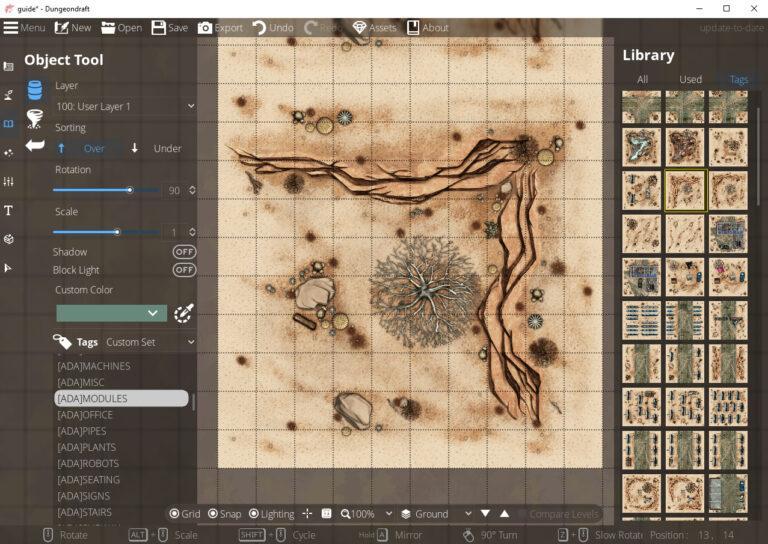Select the [ADA]PLANTS tag in list
The width and height of the screenshot is (768, 544).
[85, 447]
